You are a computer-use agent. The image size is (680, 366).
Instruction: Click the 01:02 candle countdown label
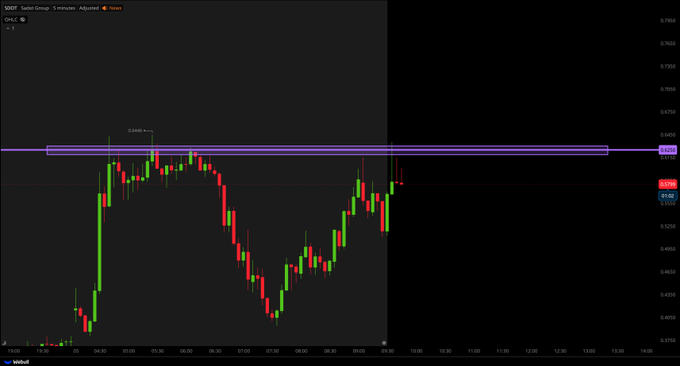pos(667,196)
